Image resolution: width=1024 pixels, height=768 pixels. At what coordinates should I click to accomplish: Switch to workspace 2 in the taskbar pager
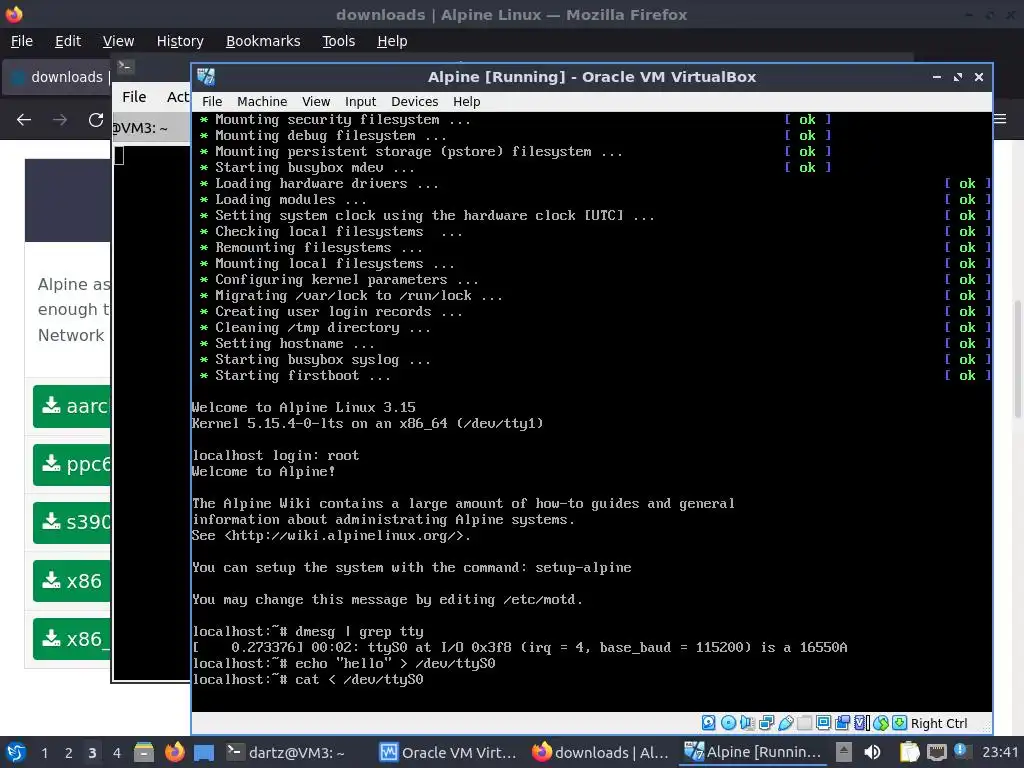coord(68,753)
